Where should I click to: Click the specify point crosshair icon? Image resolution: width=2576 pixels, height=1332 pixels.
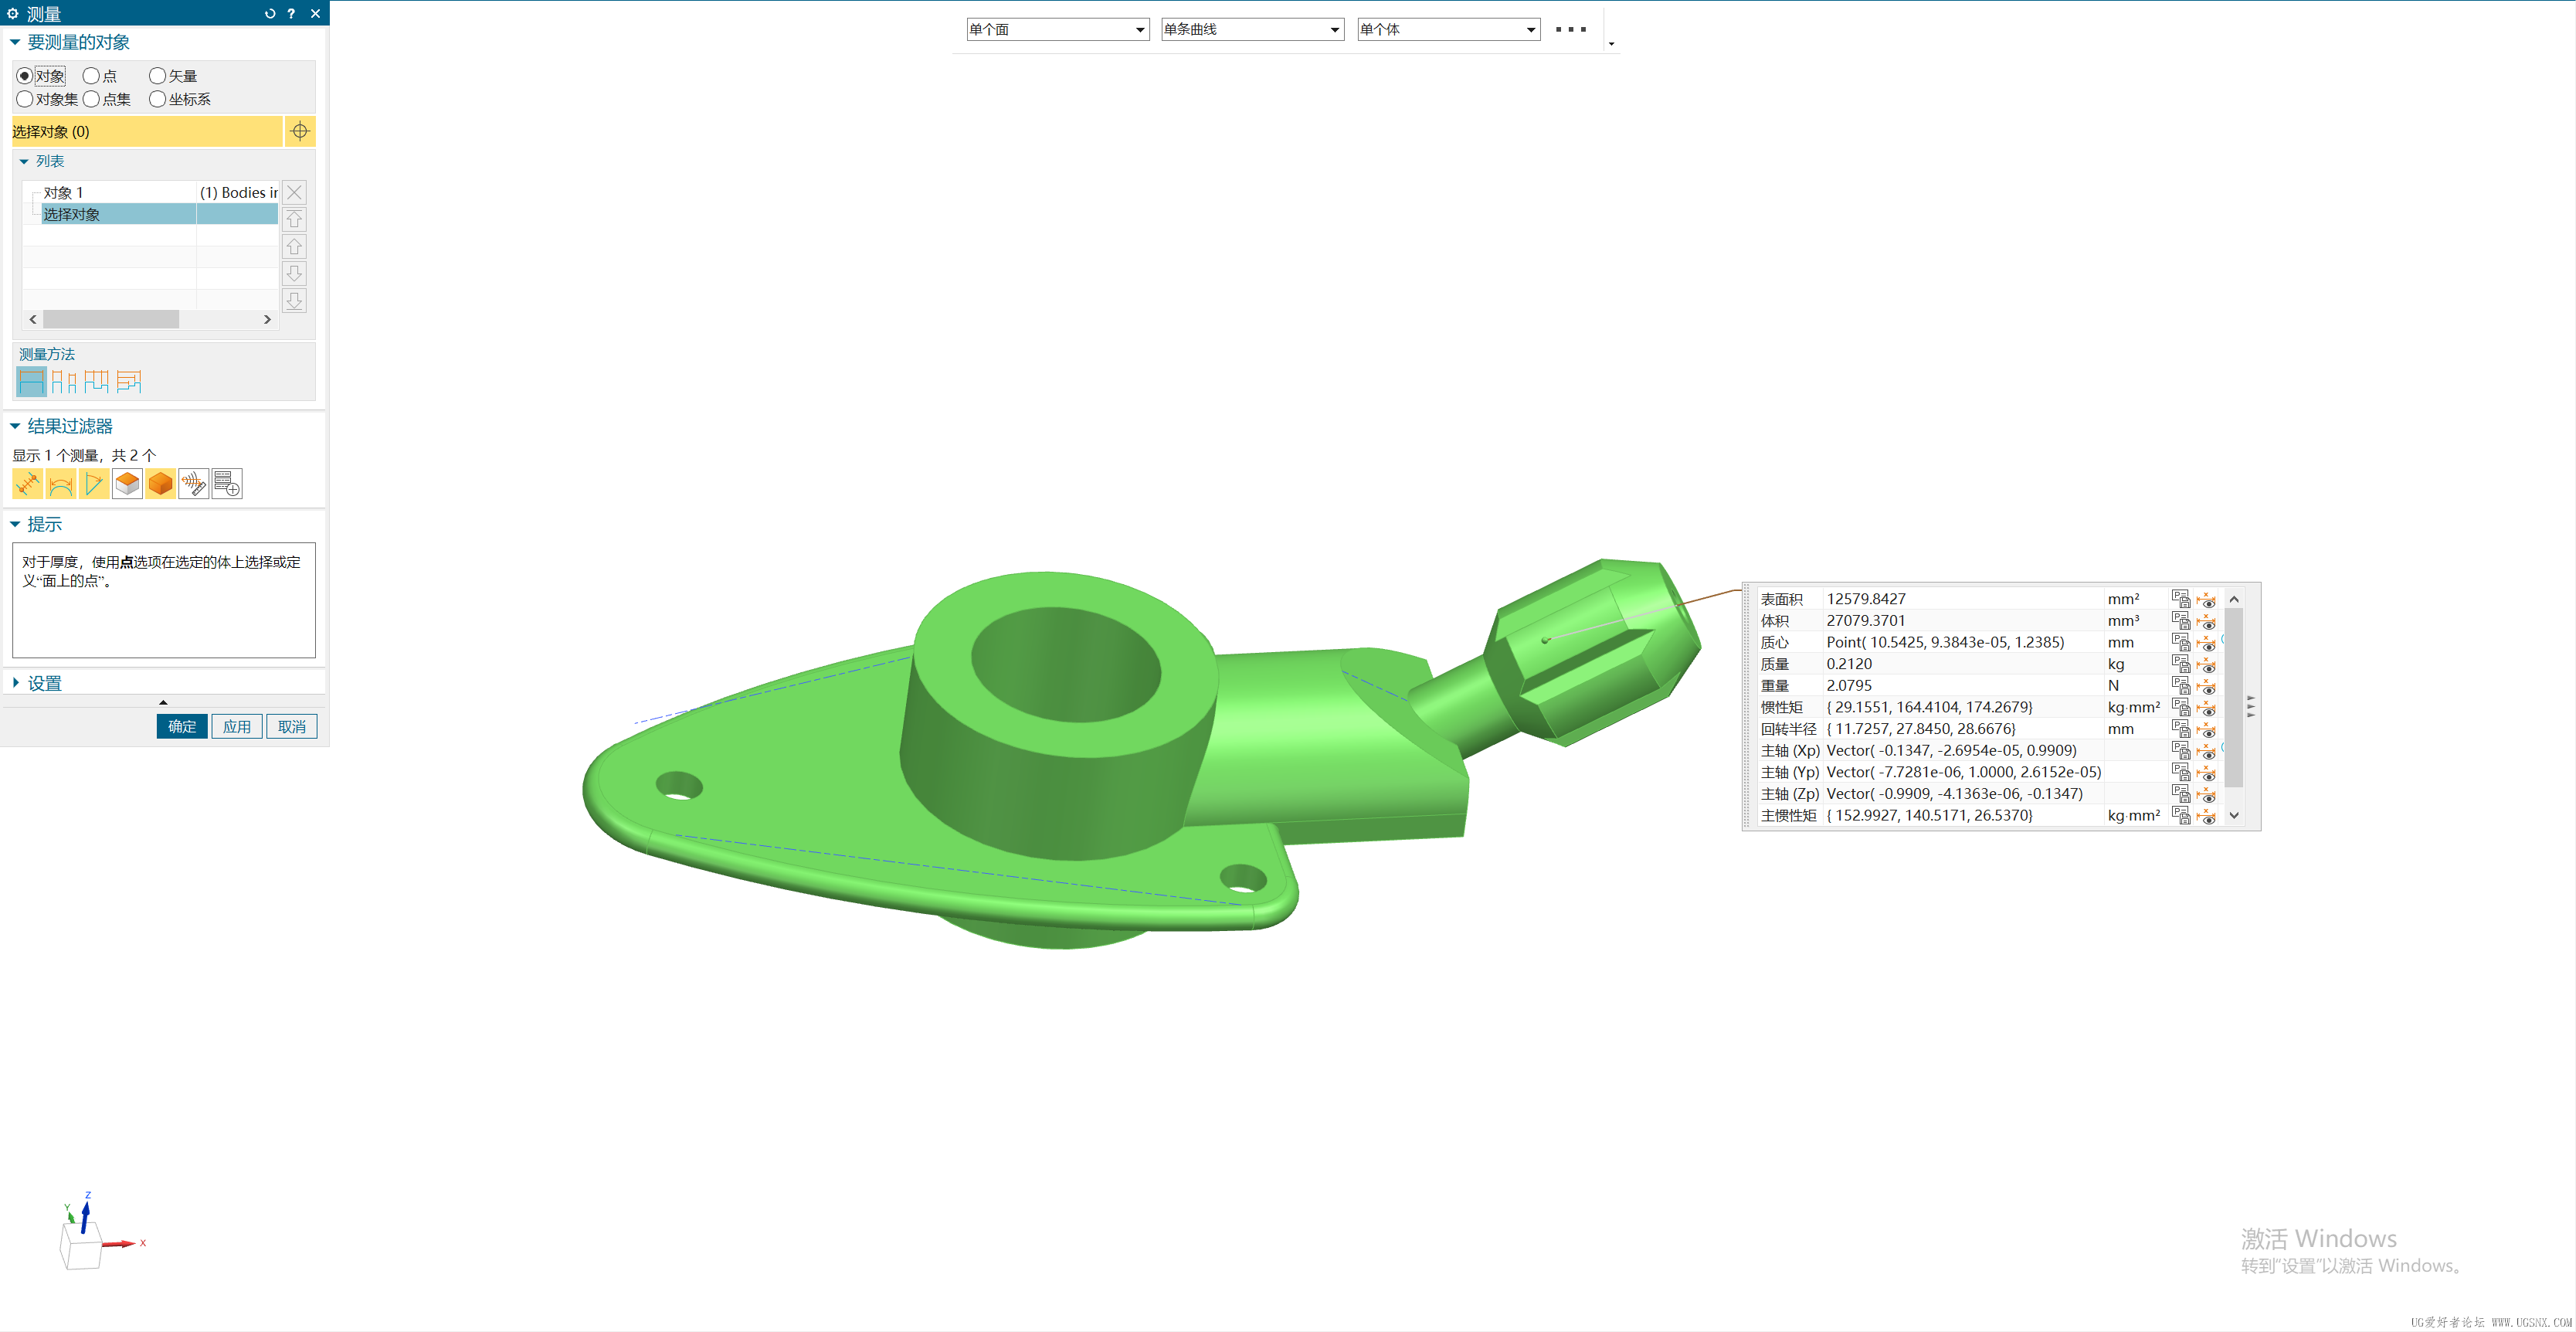300,131
